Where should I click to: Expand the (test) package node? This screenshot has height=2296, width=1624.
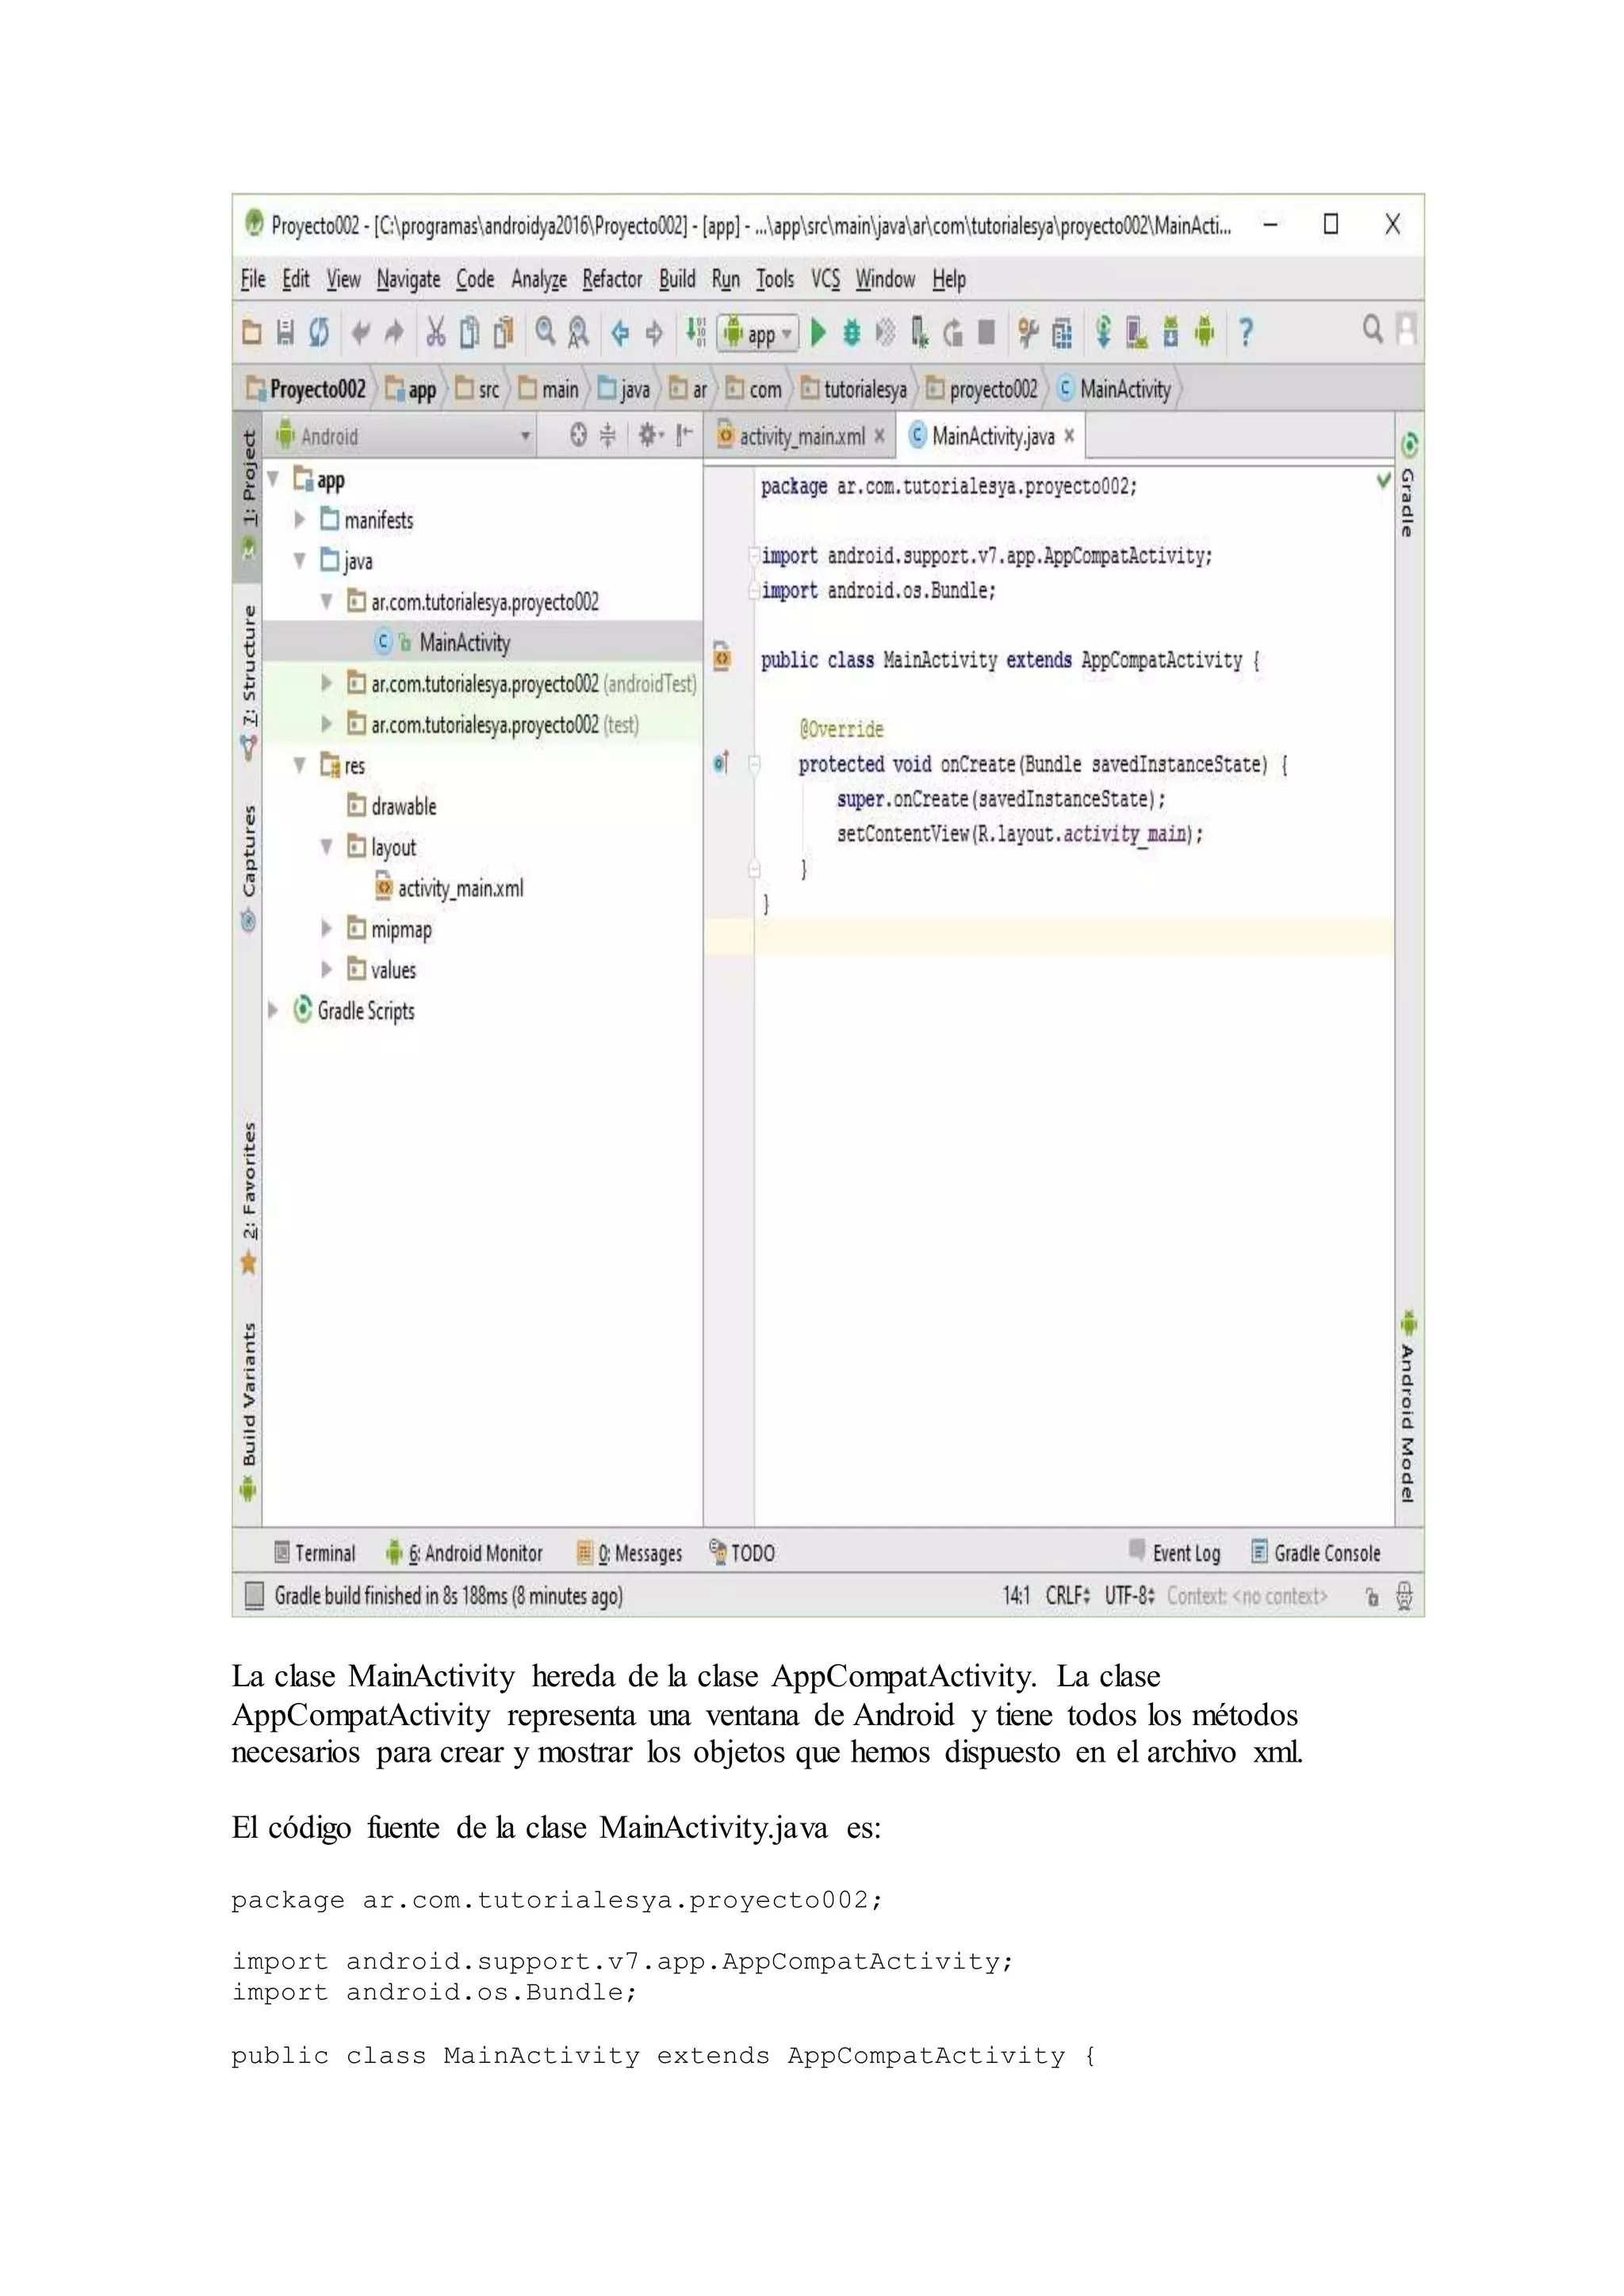326,724
